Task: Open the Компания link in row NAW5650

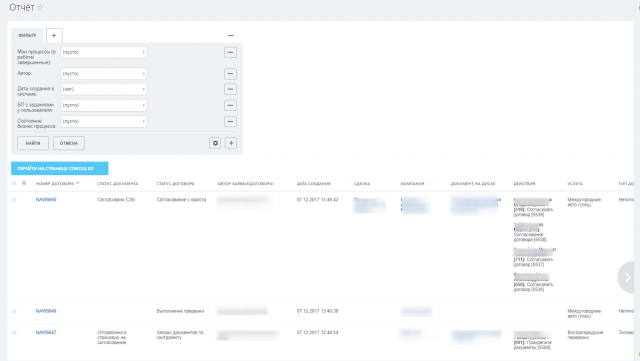Action: 415,205
